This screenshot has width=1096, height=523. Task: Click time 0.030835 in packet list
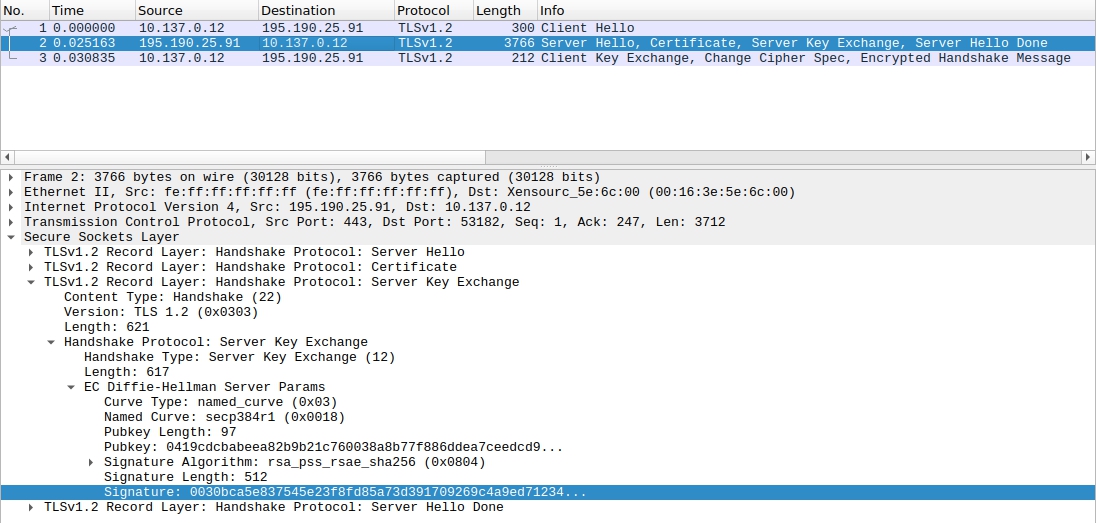point(84,58)
